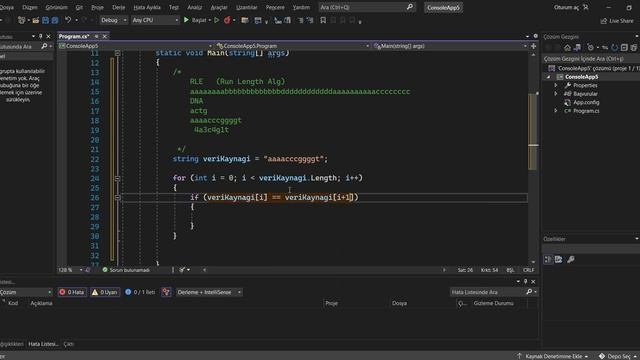Open the ConsoleApp5.Program type dropdown

click(292, 46)
